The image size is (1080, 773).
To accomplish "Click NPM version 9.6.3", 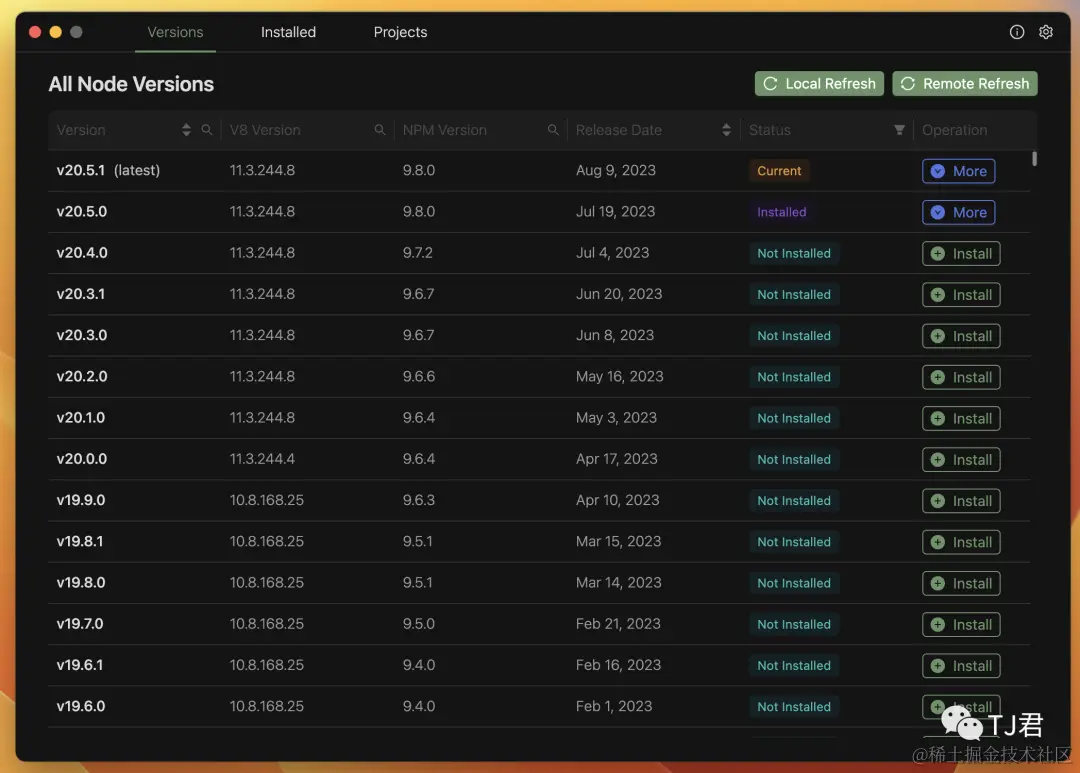I will (x=419, y=500).
